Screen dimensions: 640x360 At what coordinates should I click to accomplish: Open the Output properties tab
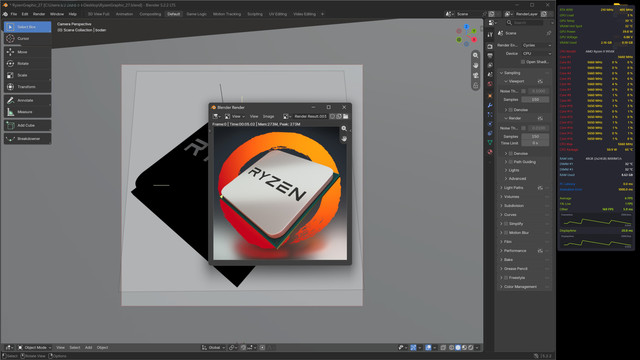point(490,56)
